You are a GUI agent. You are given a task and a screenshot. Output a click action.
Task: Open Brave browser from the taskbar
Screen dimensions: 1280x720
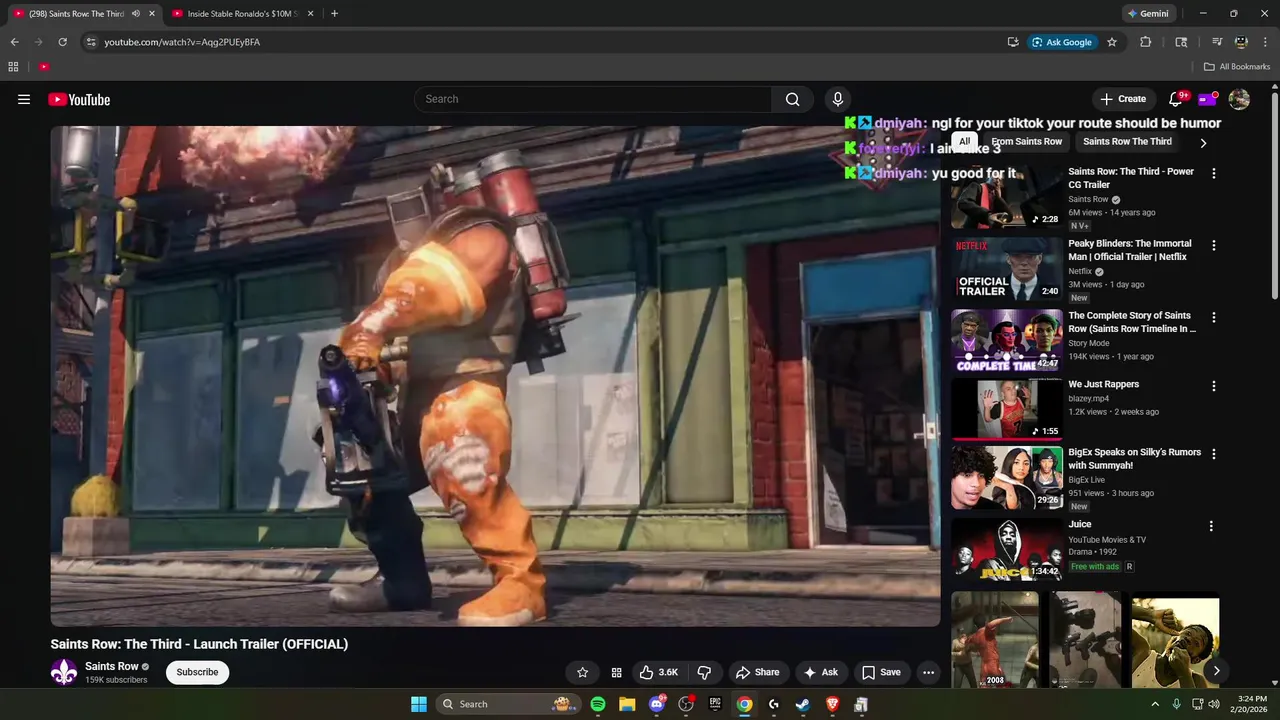[x=832, y=704]
